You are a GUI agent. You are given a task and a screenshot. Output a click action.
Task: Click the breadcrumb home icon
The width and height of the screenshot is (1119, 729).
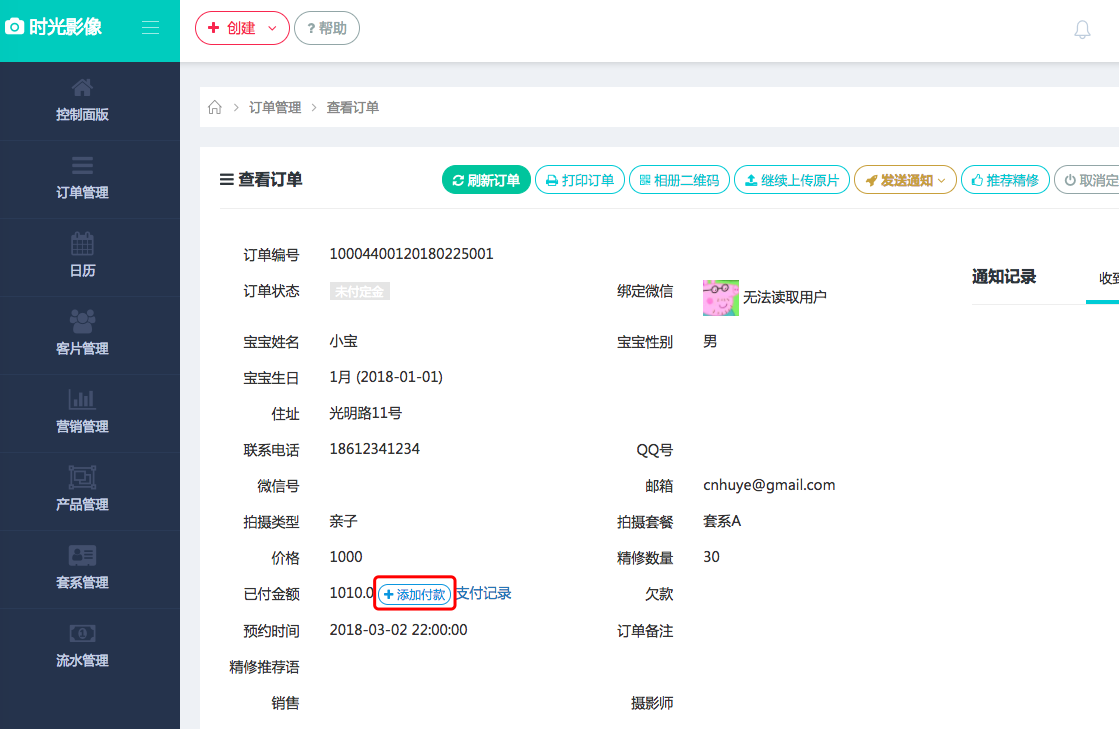(214, 107)
